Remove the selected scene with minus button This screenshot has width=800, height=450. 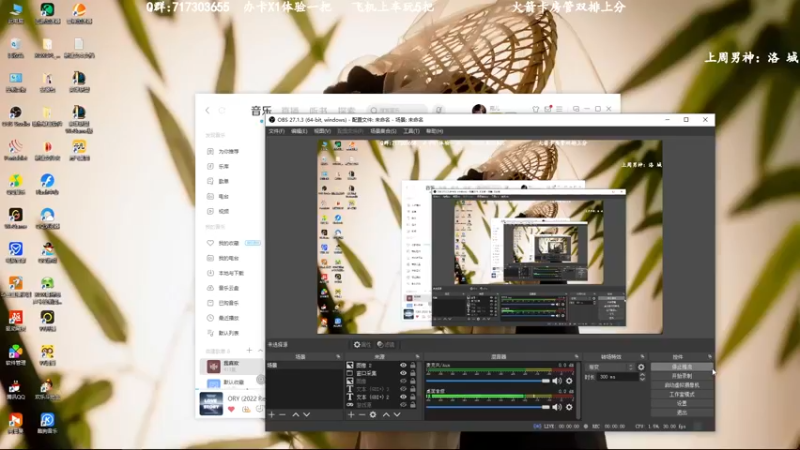[x=282, y=415]
